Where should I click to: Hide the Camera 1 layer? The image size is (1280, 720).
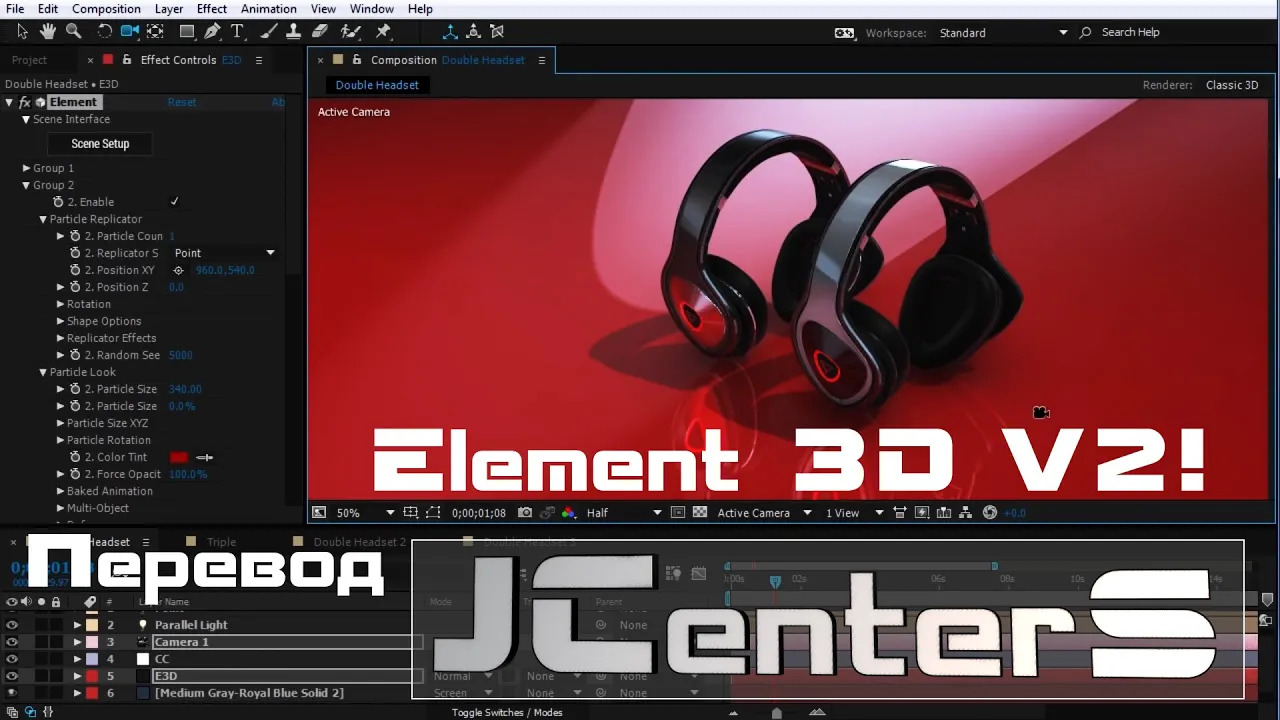(x=12, y=642)
